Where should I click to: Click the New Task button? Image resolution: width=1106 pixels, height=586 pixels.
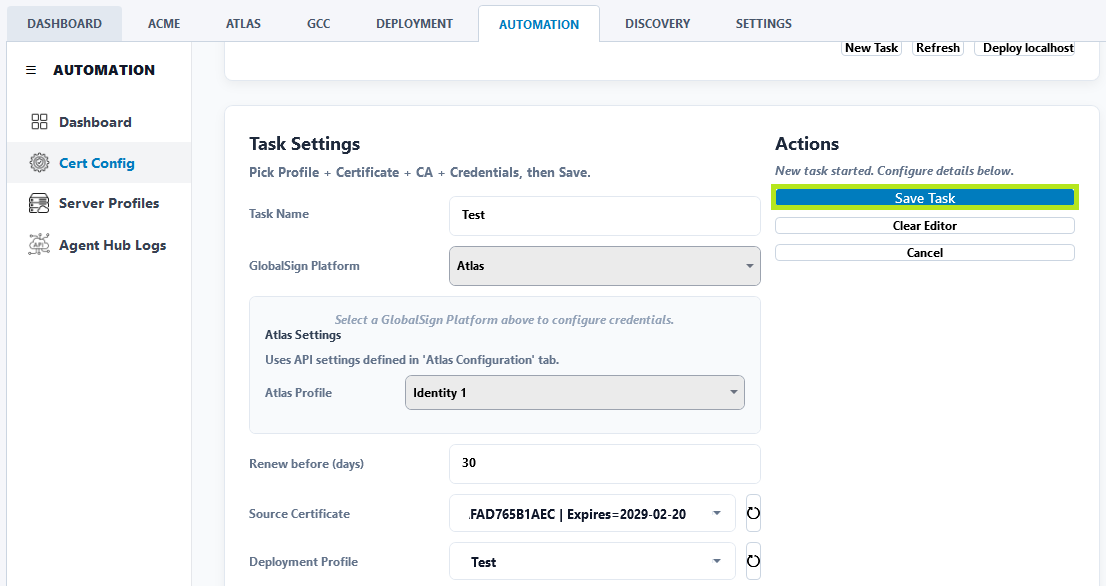pyautogui.click(x=871, y=48)
